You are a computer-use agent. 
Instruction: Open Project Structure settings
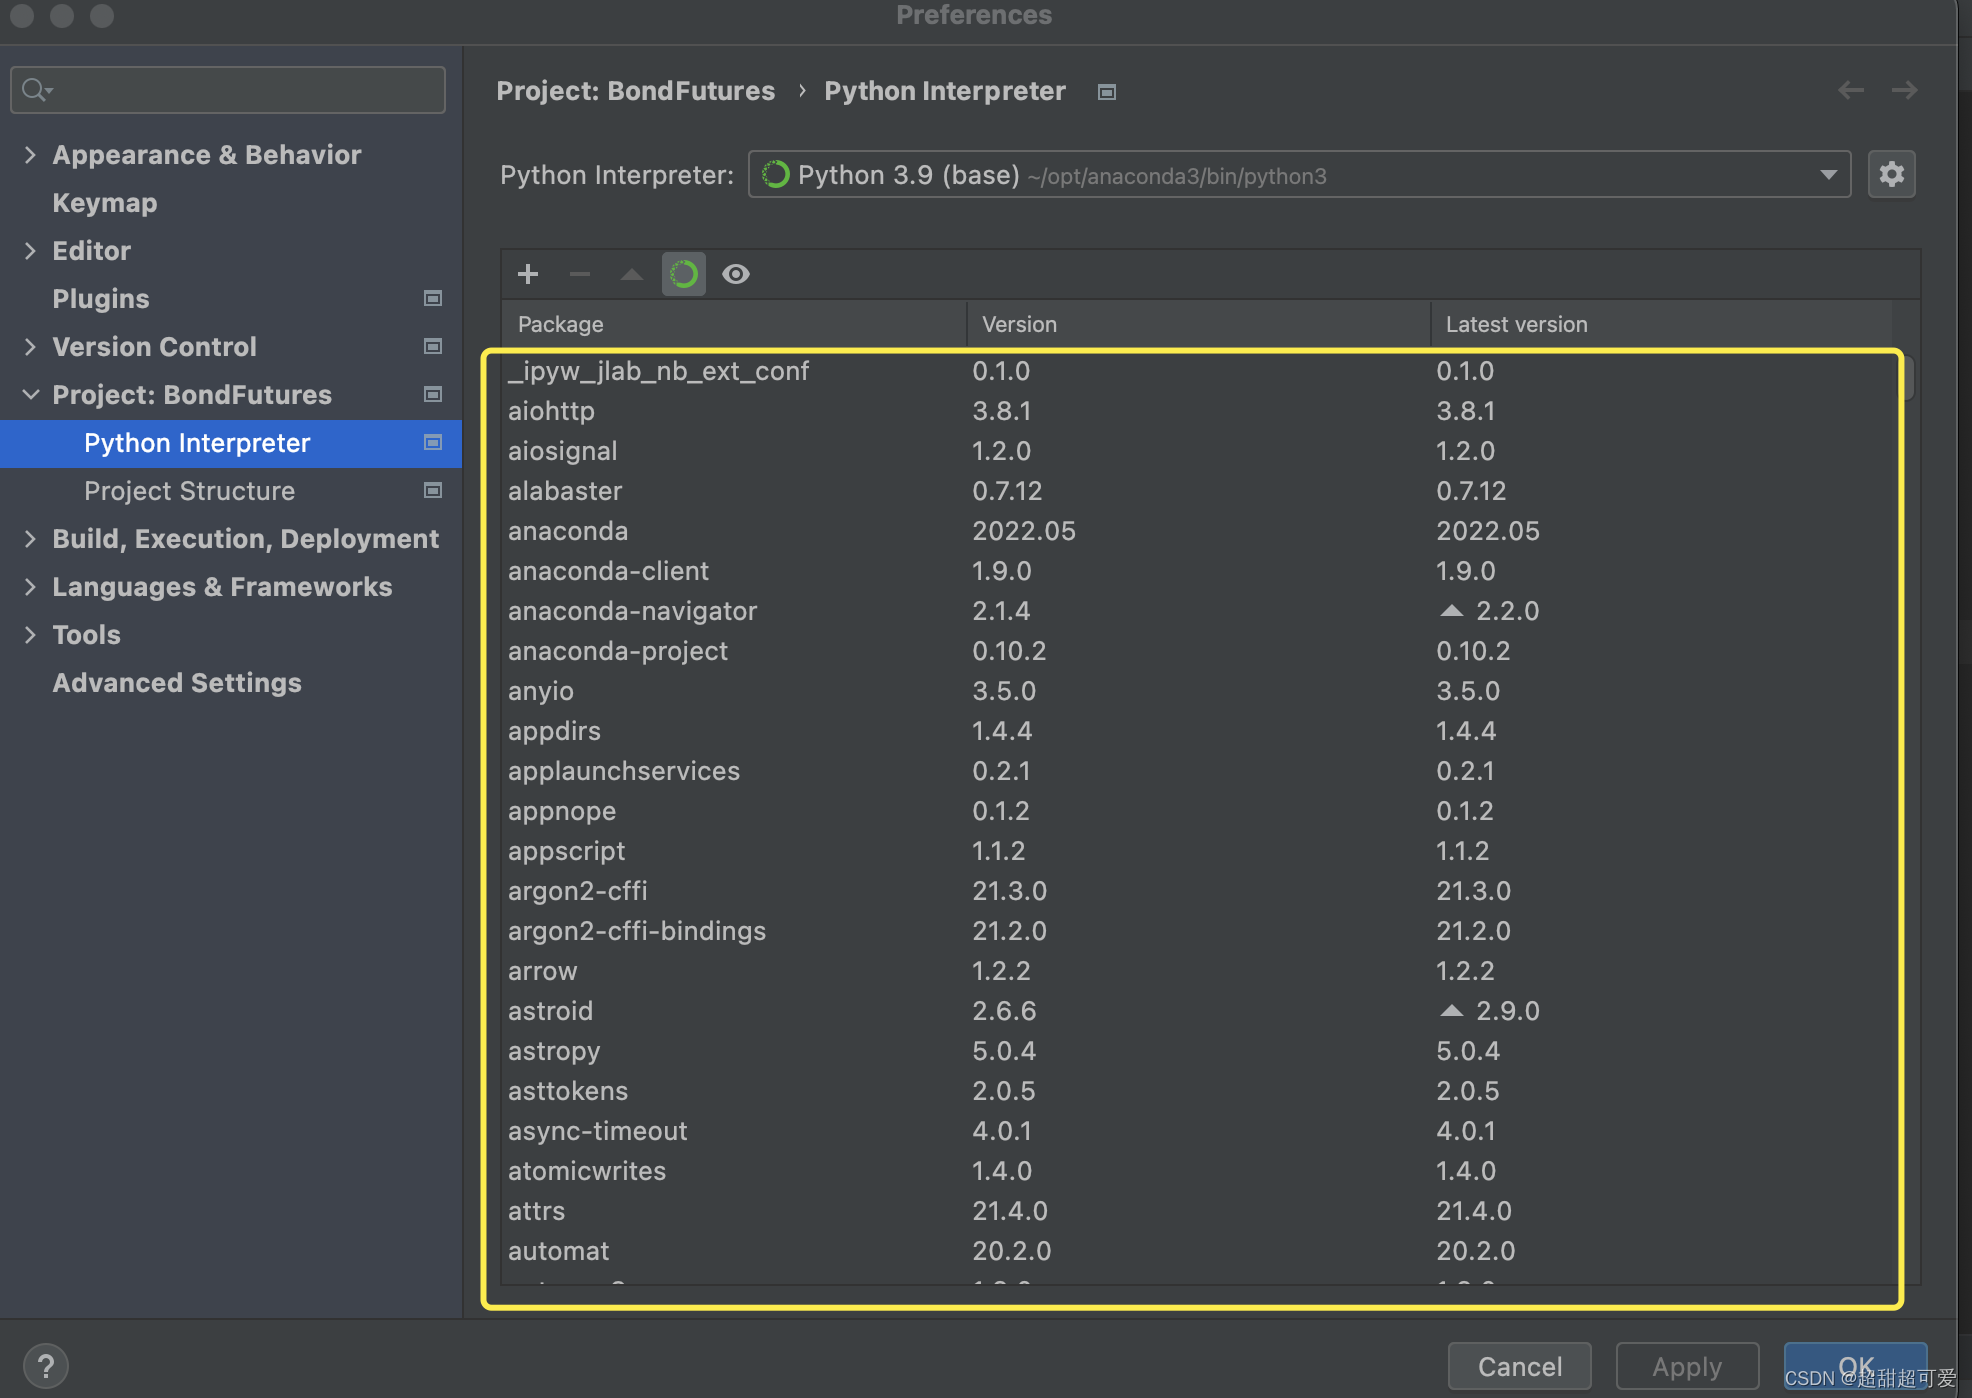[190, 491]
